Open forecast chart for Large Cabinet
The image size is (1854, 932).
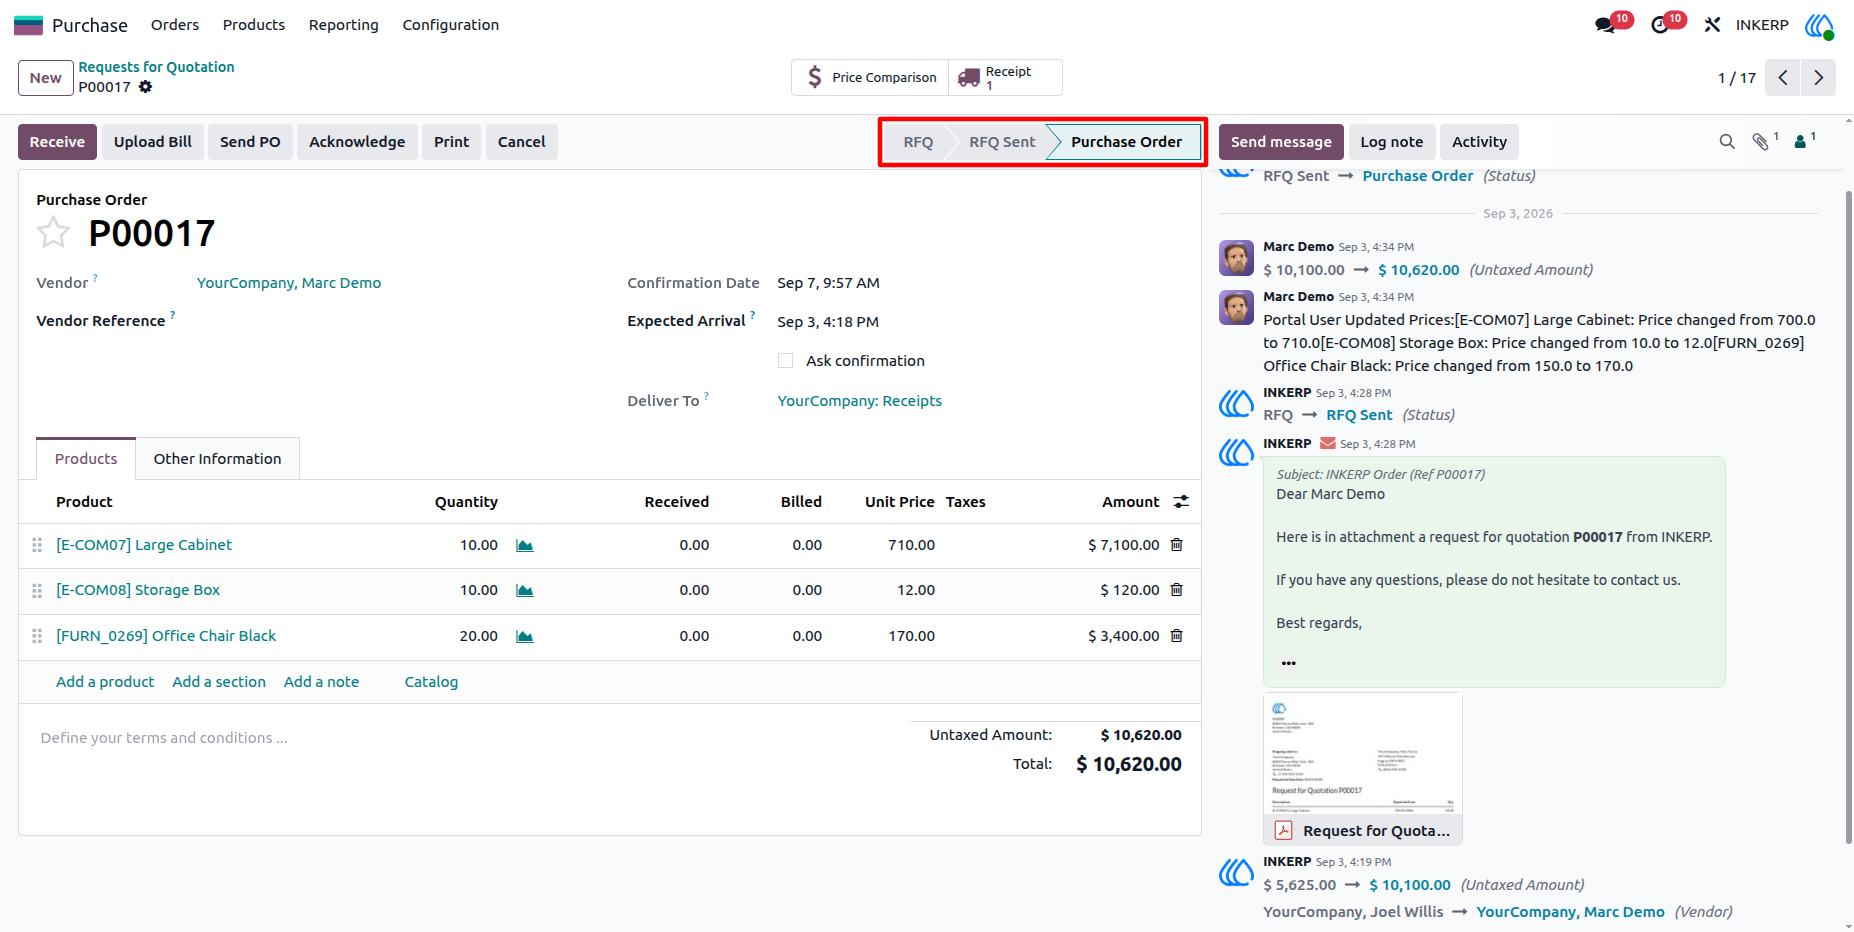coord(525,546)
